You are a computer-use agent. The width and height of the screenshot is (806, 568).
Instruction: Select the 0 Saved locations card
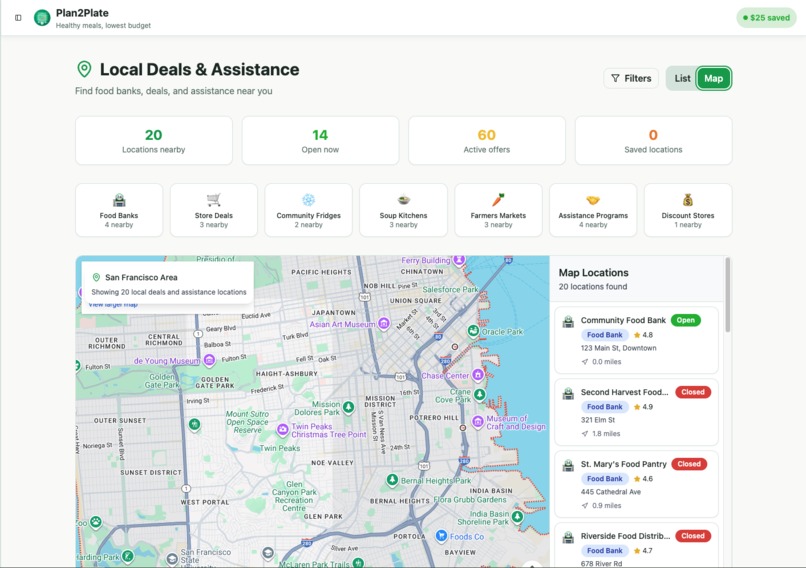tap(653, 140)
